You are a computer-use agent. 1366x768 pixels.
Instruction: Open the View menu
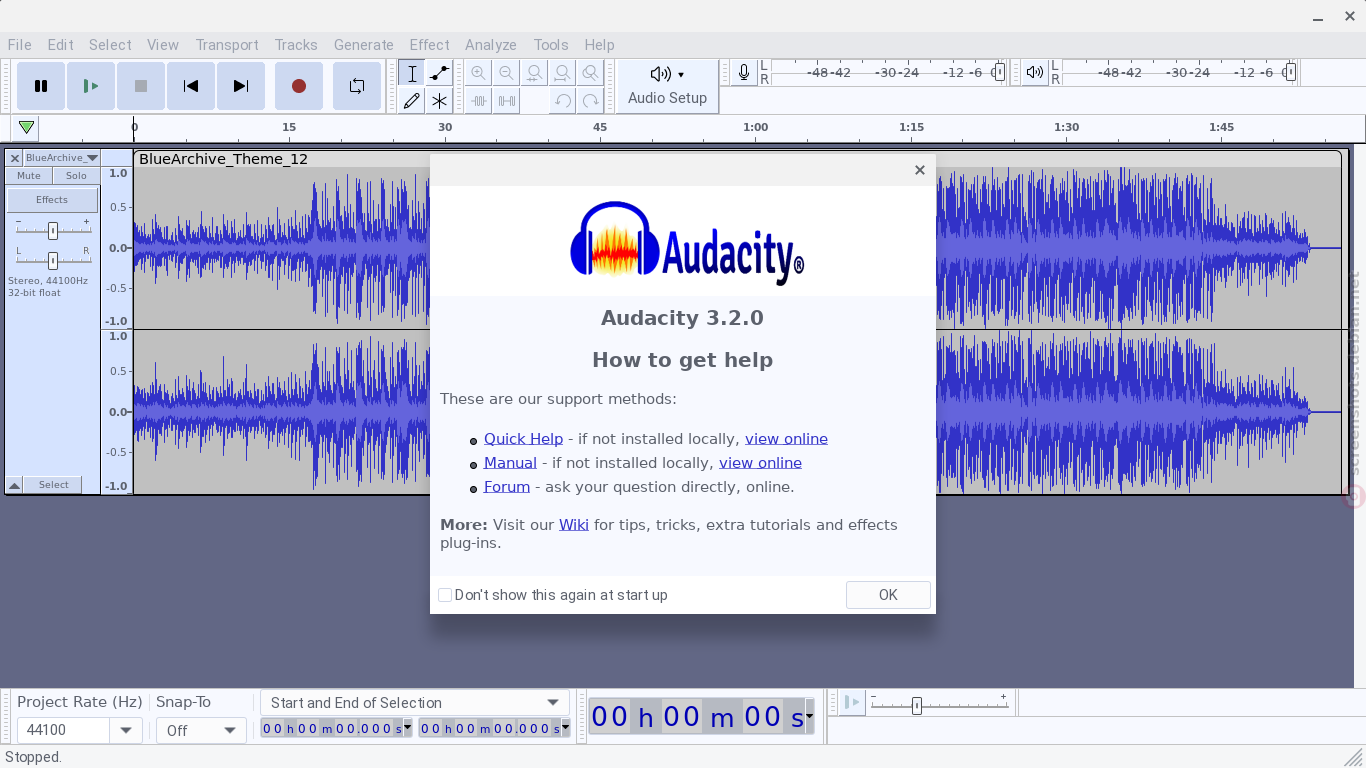163,45
